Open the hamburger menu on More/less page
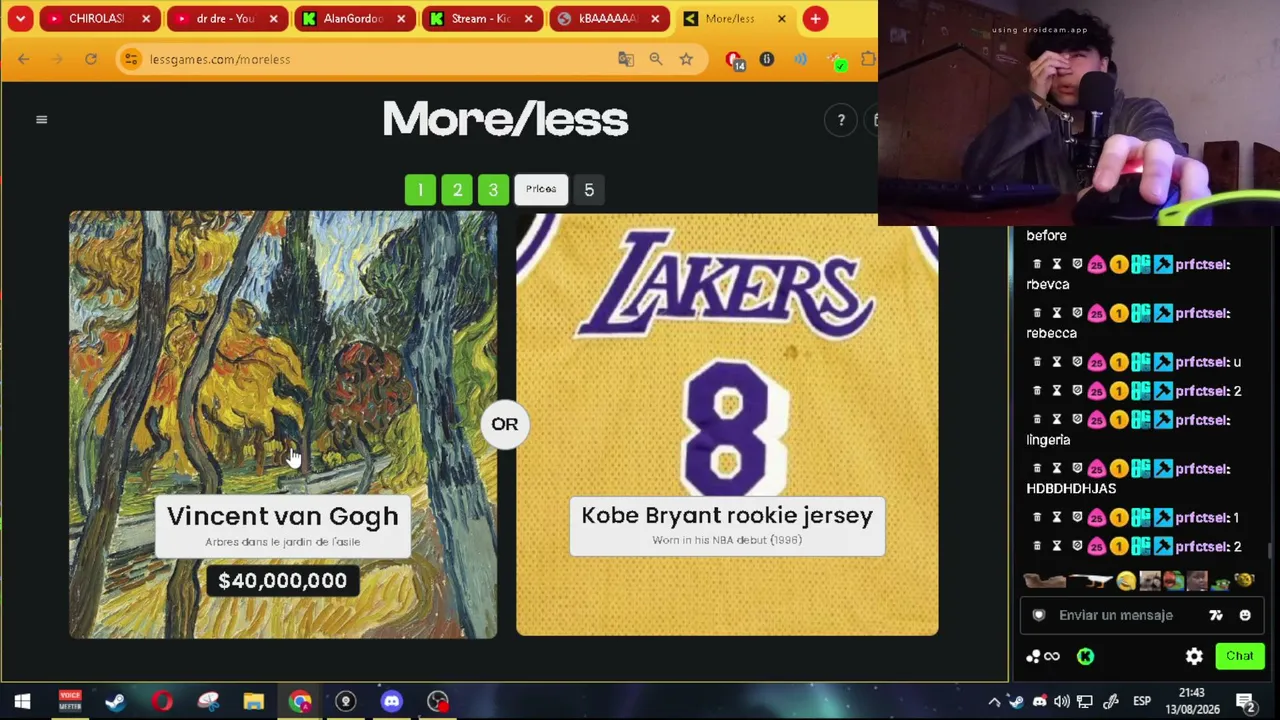 (41, 120)
